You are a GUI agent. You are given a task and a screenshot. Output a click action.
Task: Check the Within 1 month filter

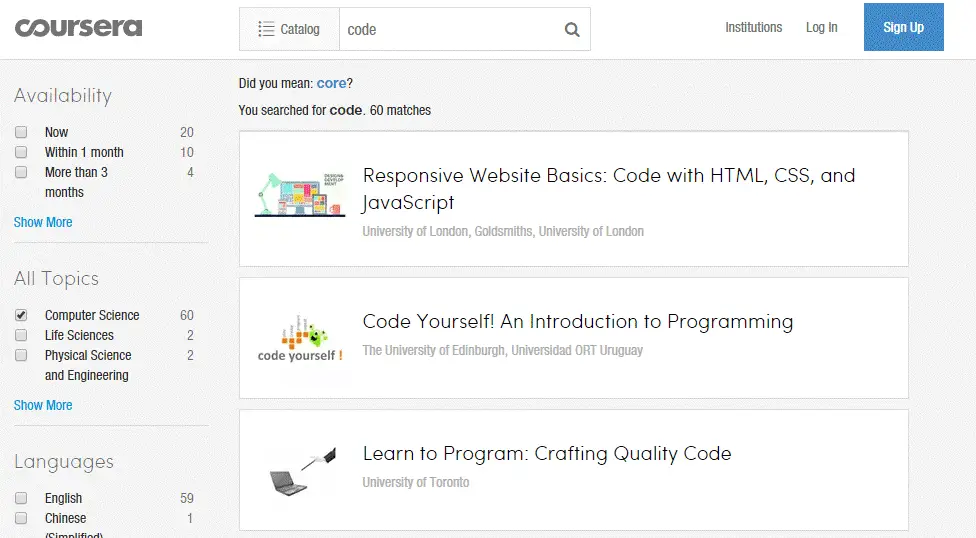click(21, 152)
